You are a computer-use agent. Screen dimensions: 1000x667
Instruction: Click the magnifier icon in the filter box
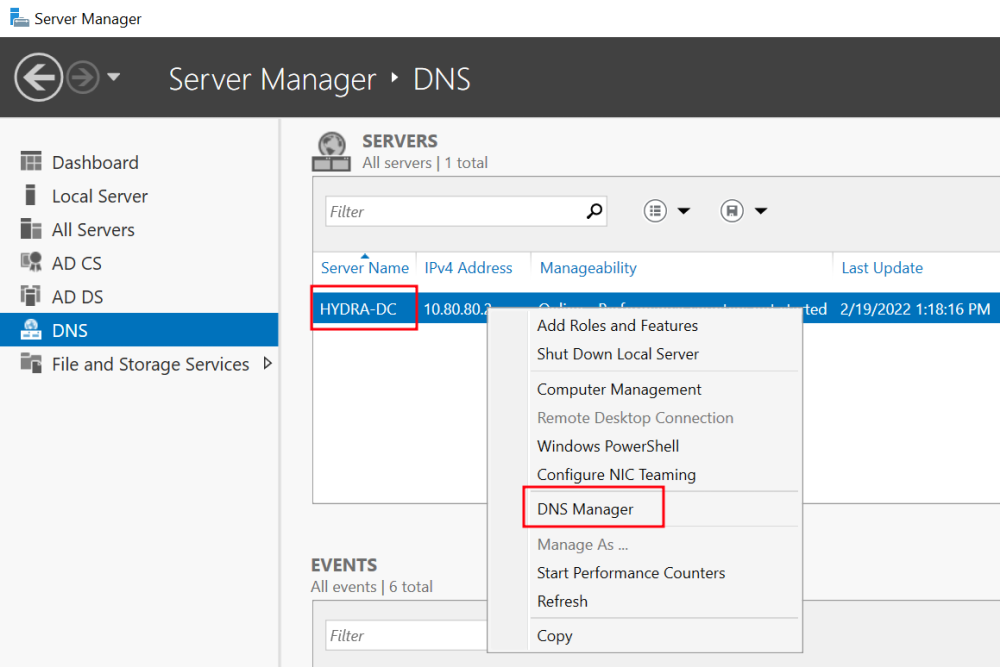[596, 211]
